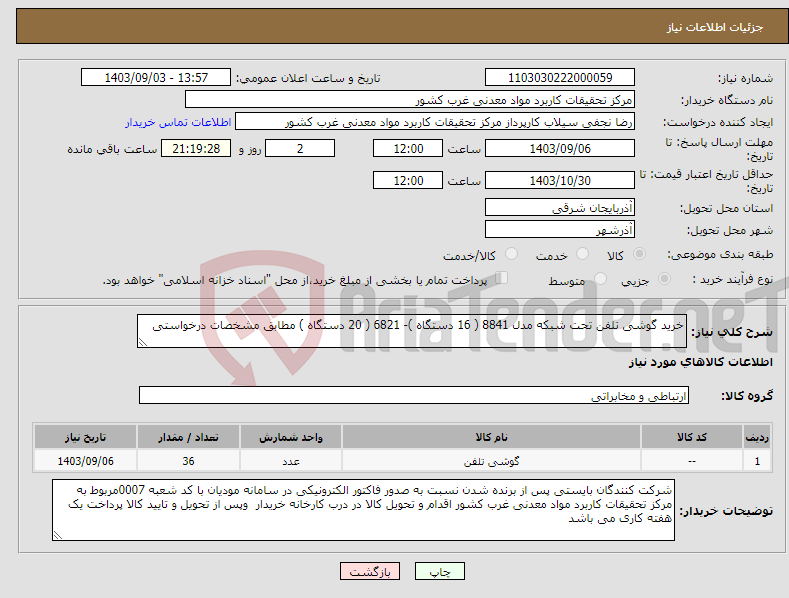Screen dimensions: 789x598
Task: Click the buyer organization name field
Action: point(410,100)
